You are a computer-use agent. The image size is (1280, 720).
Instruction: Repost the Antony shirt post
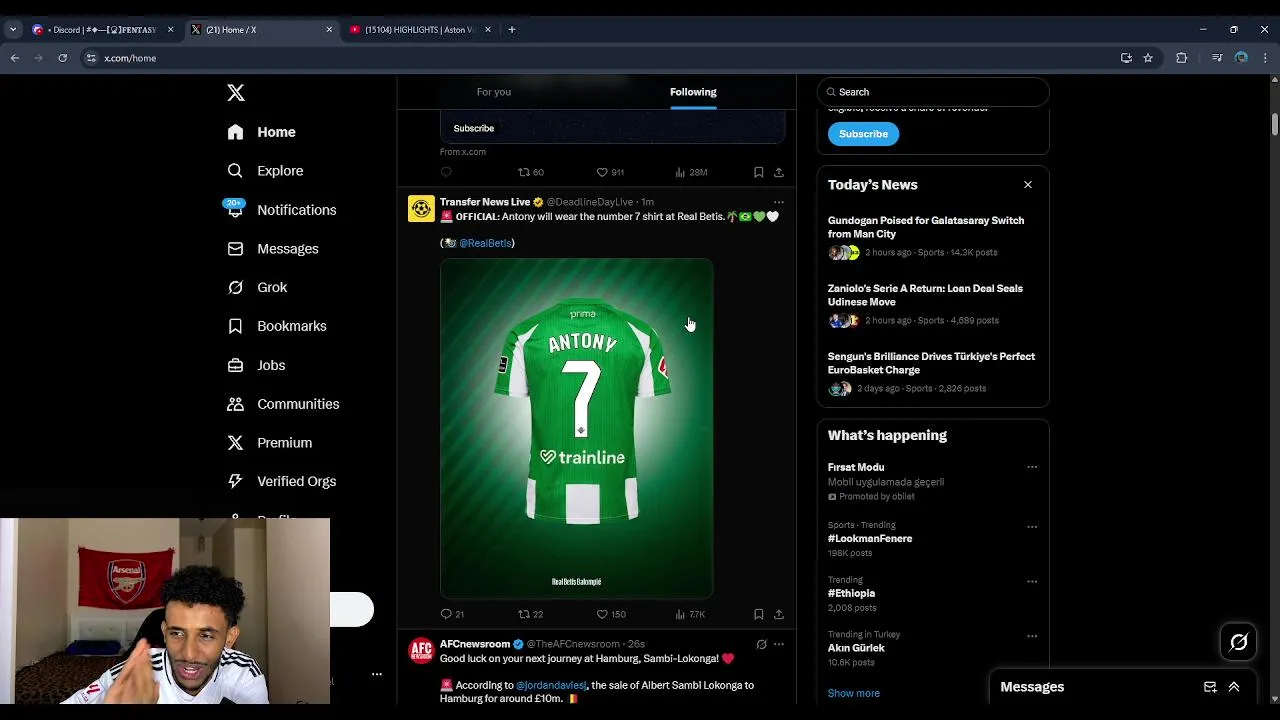tap(530, 614)
